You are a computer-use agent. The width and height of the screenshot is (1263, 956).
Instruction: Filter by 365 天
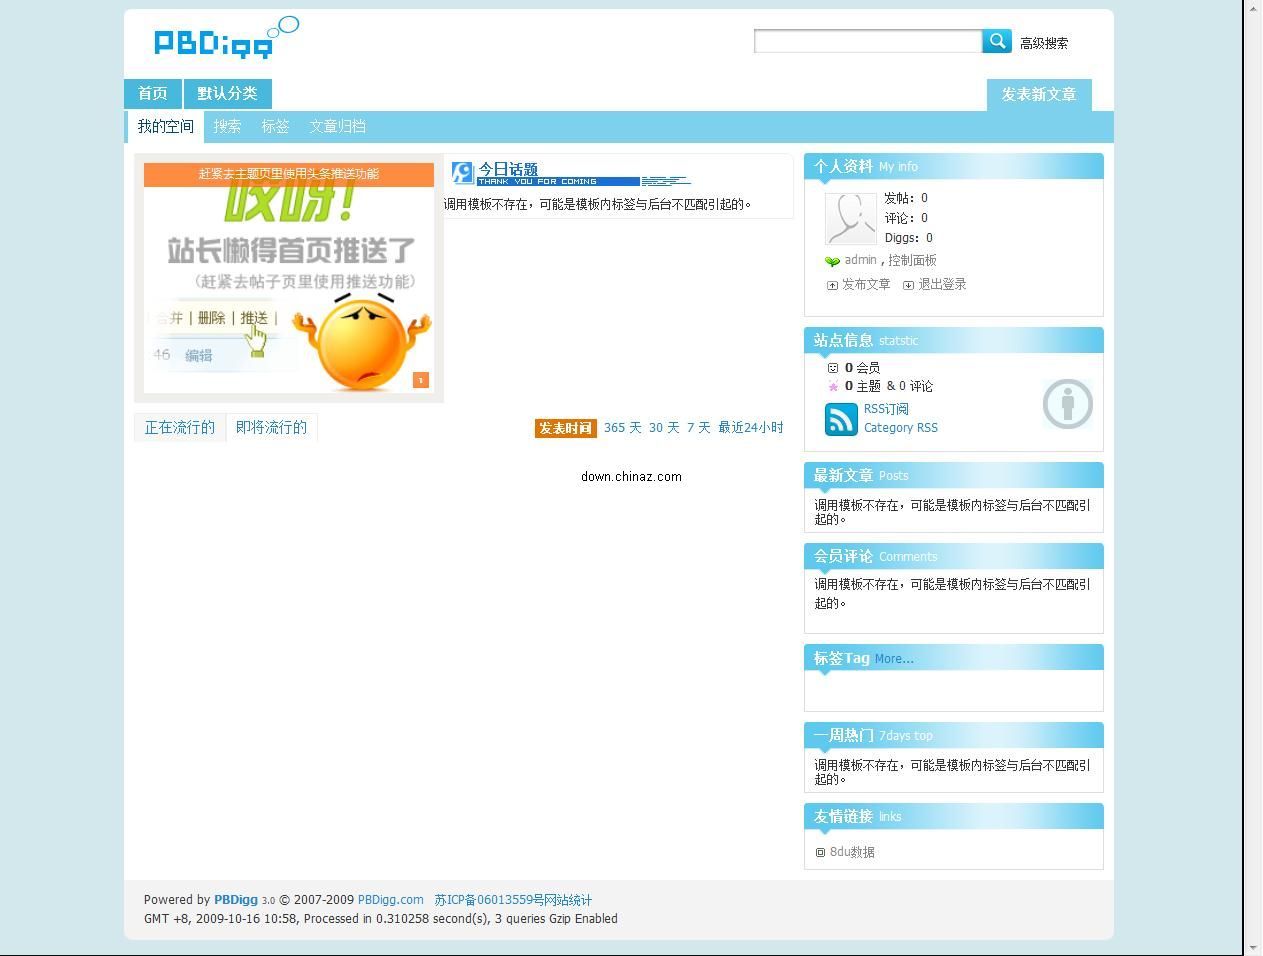tap(622, 428)
